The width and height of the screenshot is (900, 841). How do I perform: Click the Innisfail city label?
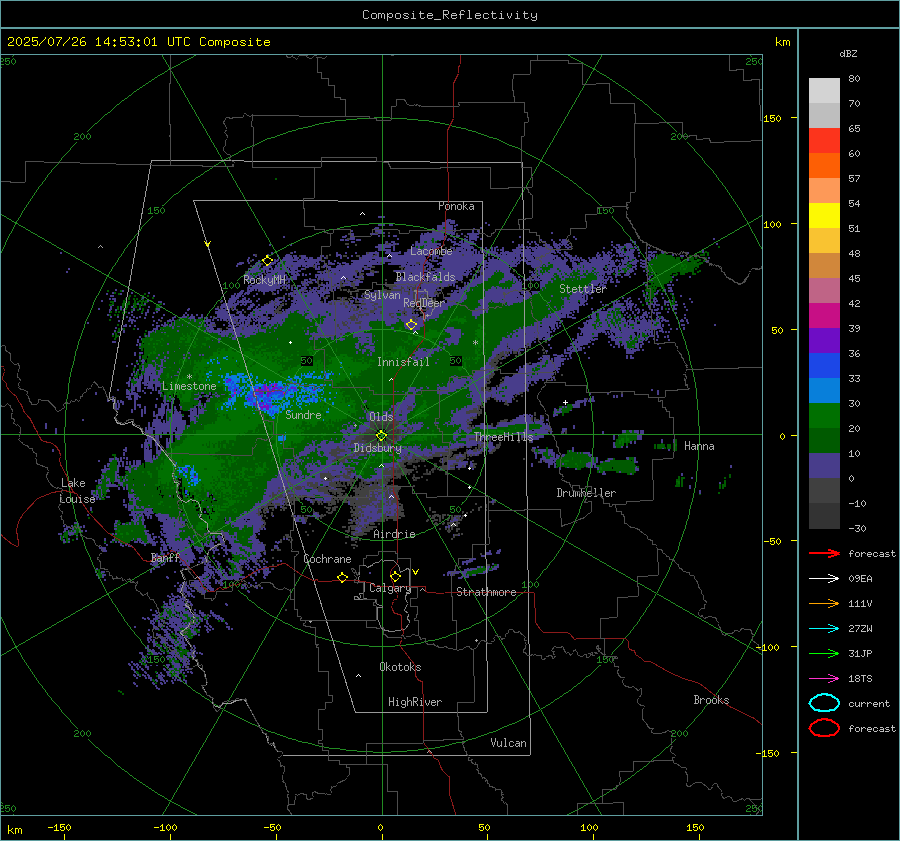coord(403,362)
